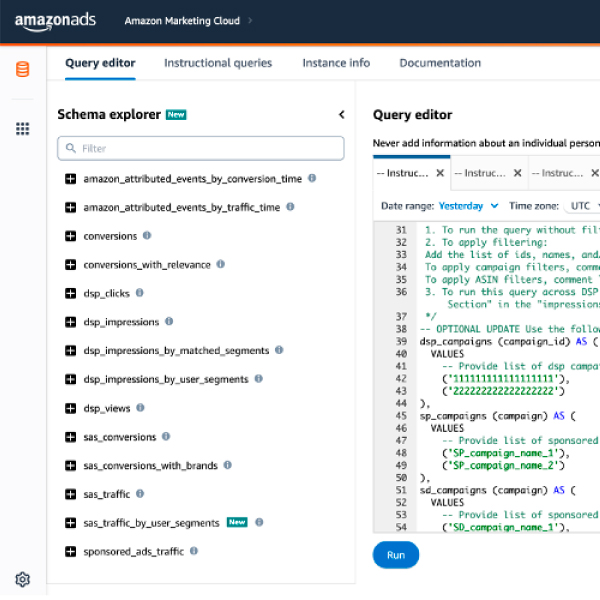Show info for sas_conversions_with_brands

228,465
